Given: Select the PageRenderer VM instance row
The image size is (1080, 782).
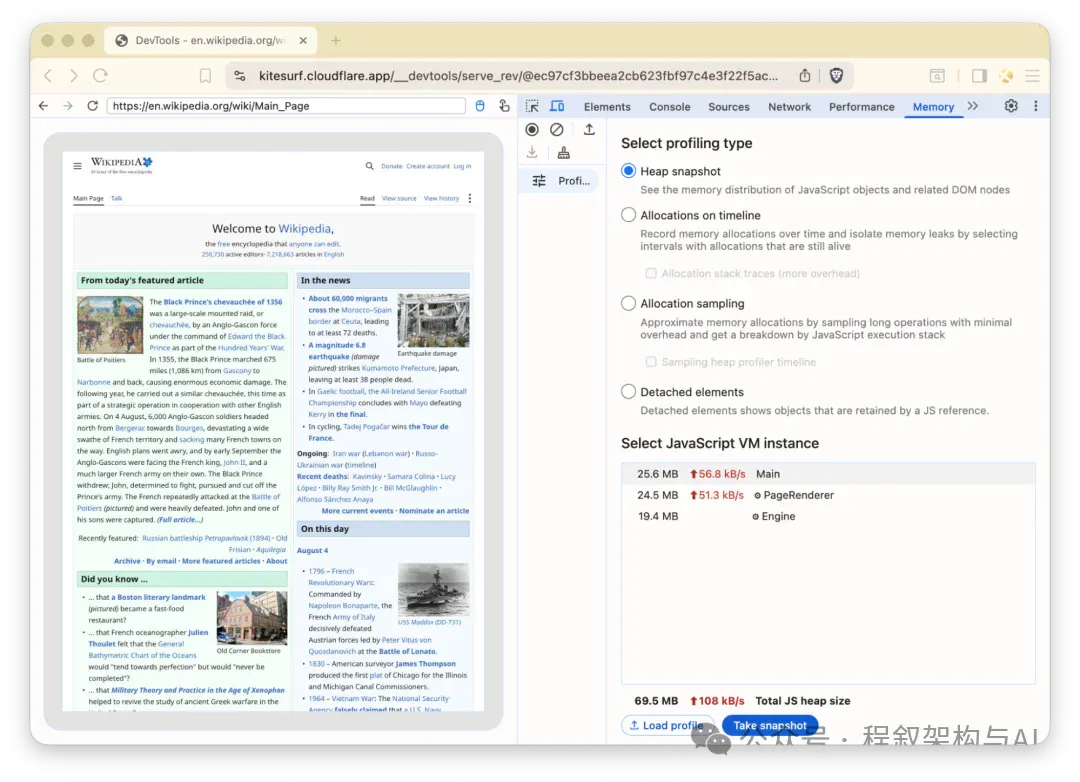Looking at the screenshot, I should (x=828, y=495).
